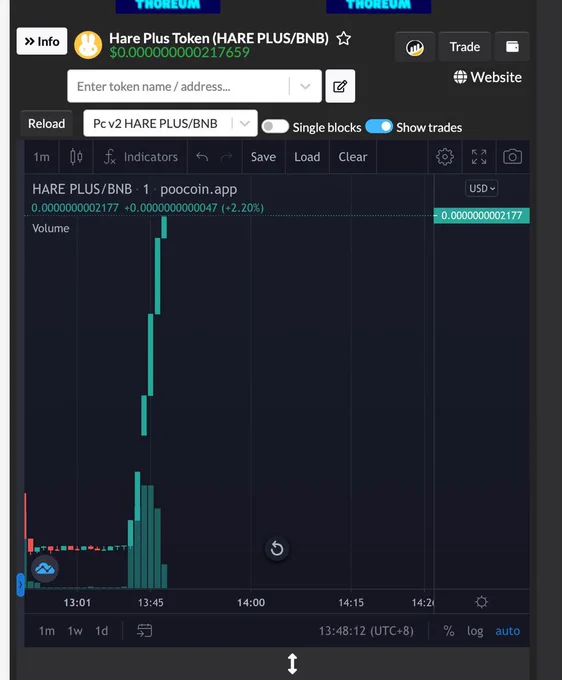Click the blue cloud chart logo icon

click(x=45, y=569)
